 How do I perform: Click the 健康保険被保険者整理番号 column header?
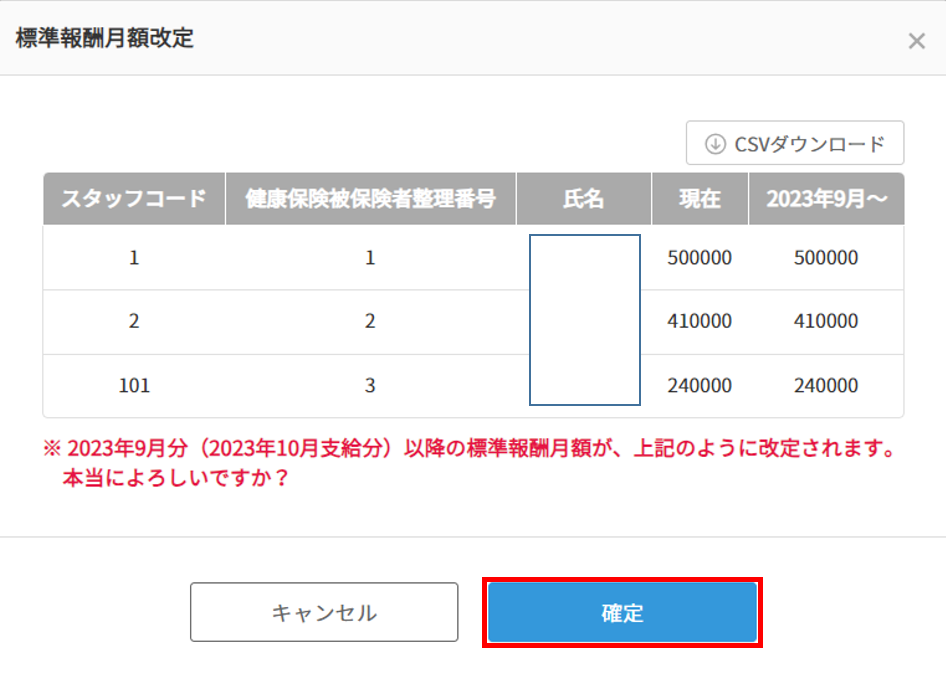point(370,198)
